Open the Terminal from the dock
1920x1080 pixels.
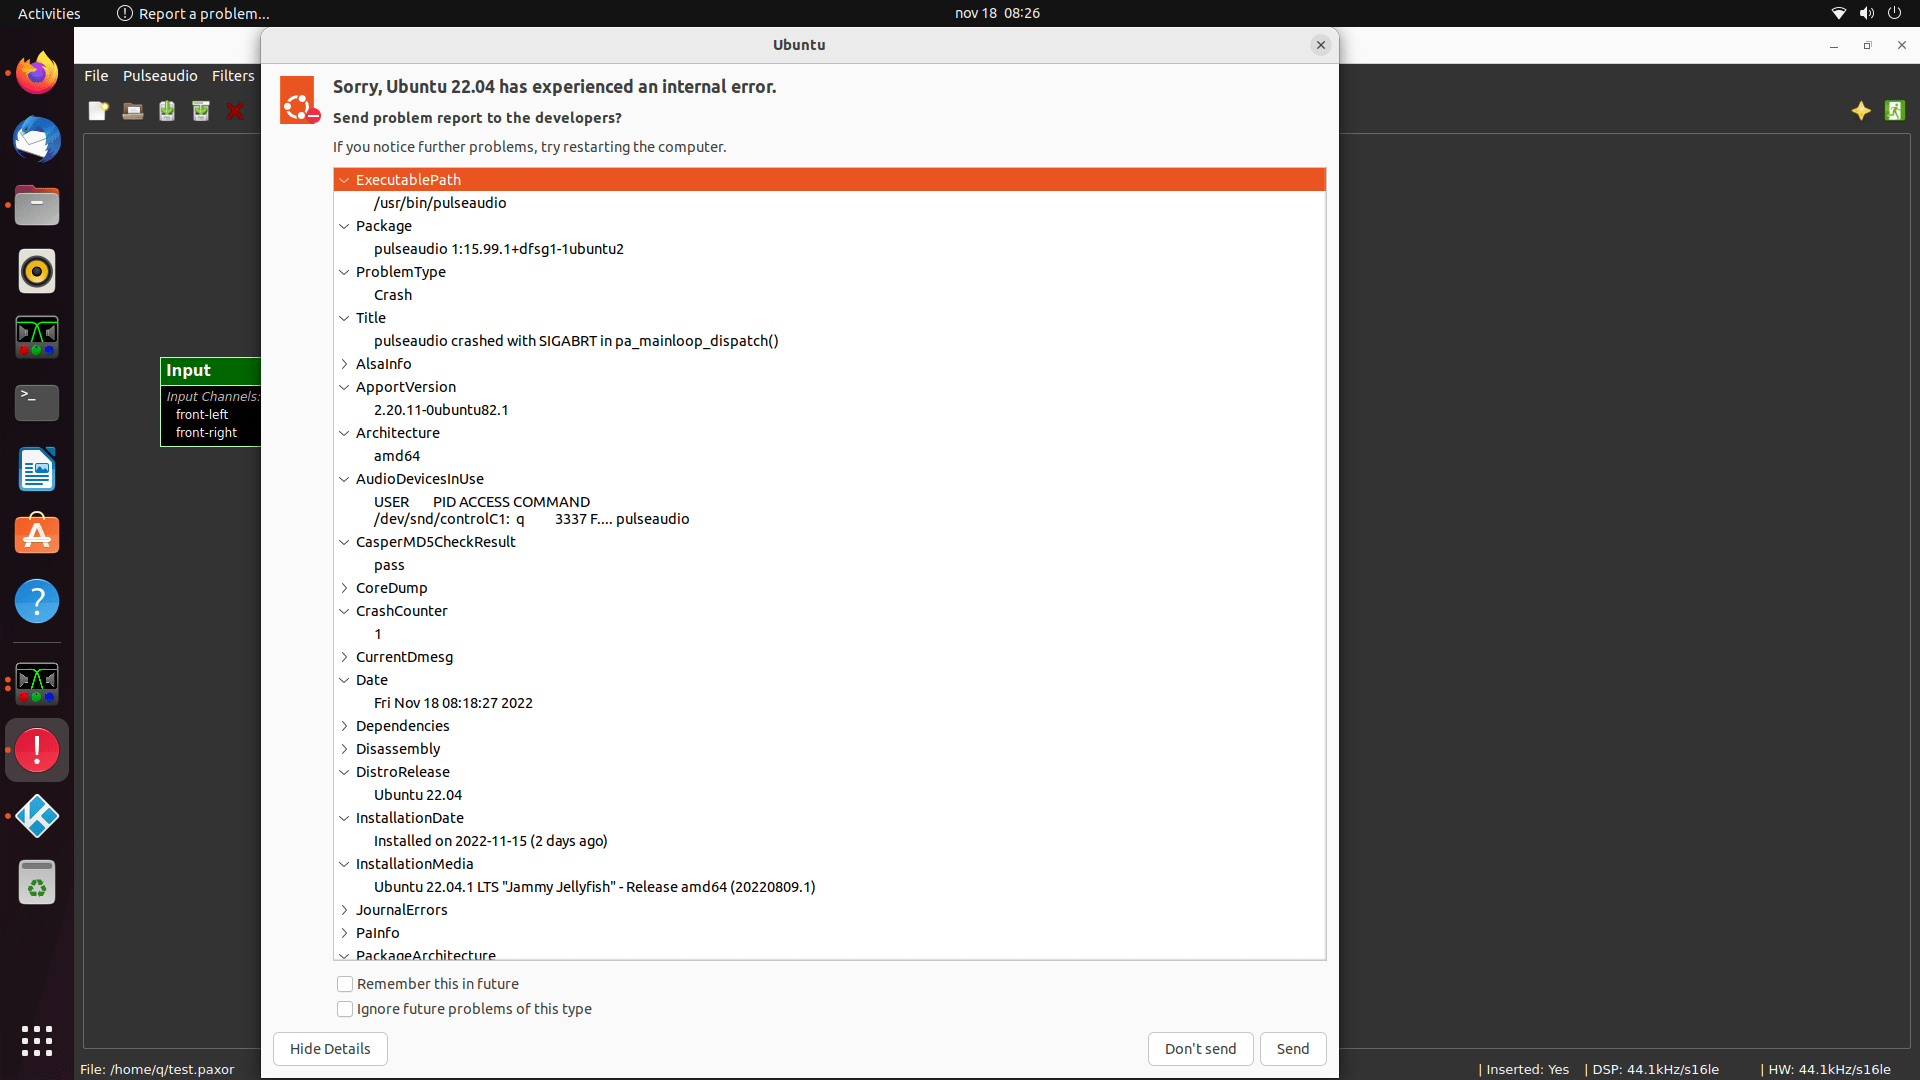[37, 403]
